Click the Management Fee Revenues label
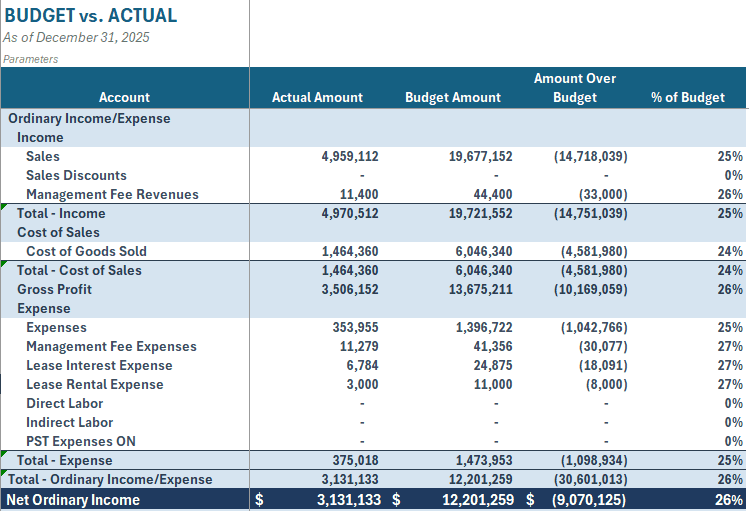Screen dimensions: 749x511 (112, 194)
